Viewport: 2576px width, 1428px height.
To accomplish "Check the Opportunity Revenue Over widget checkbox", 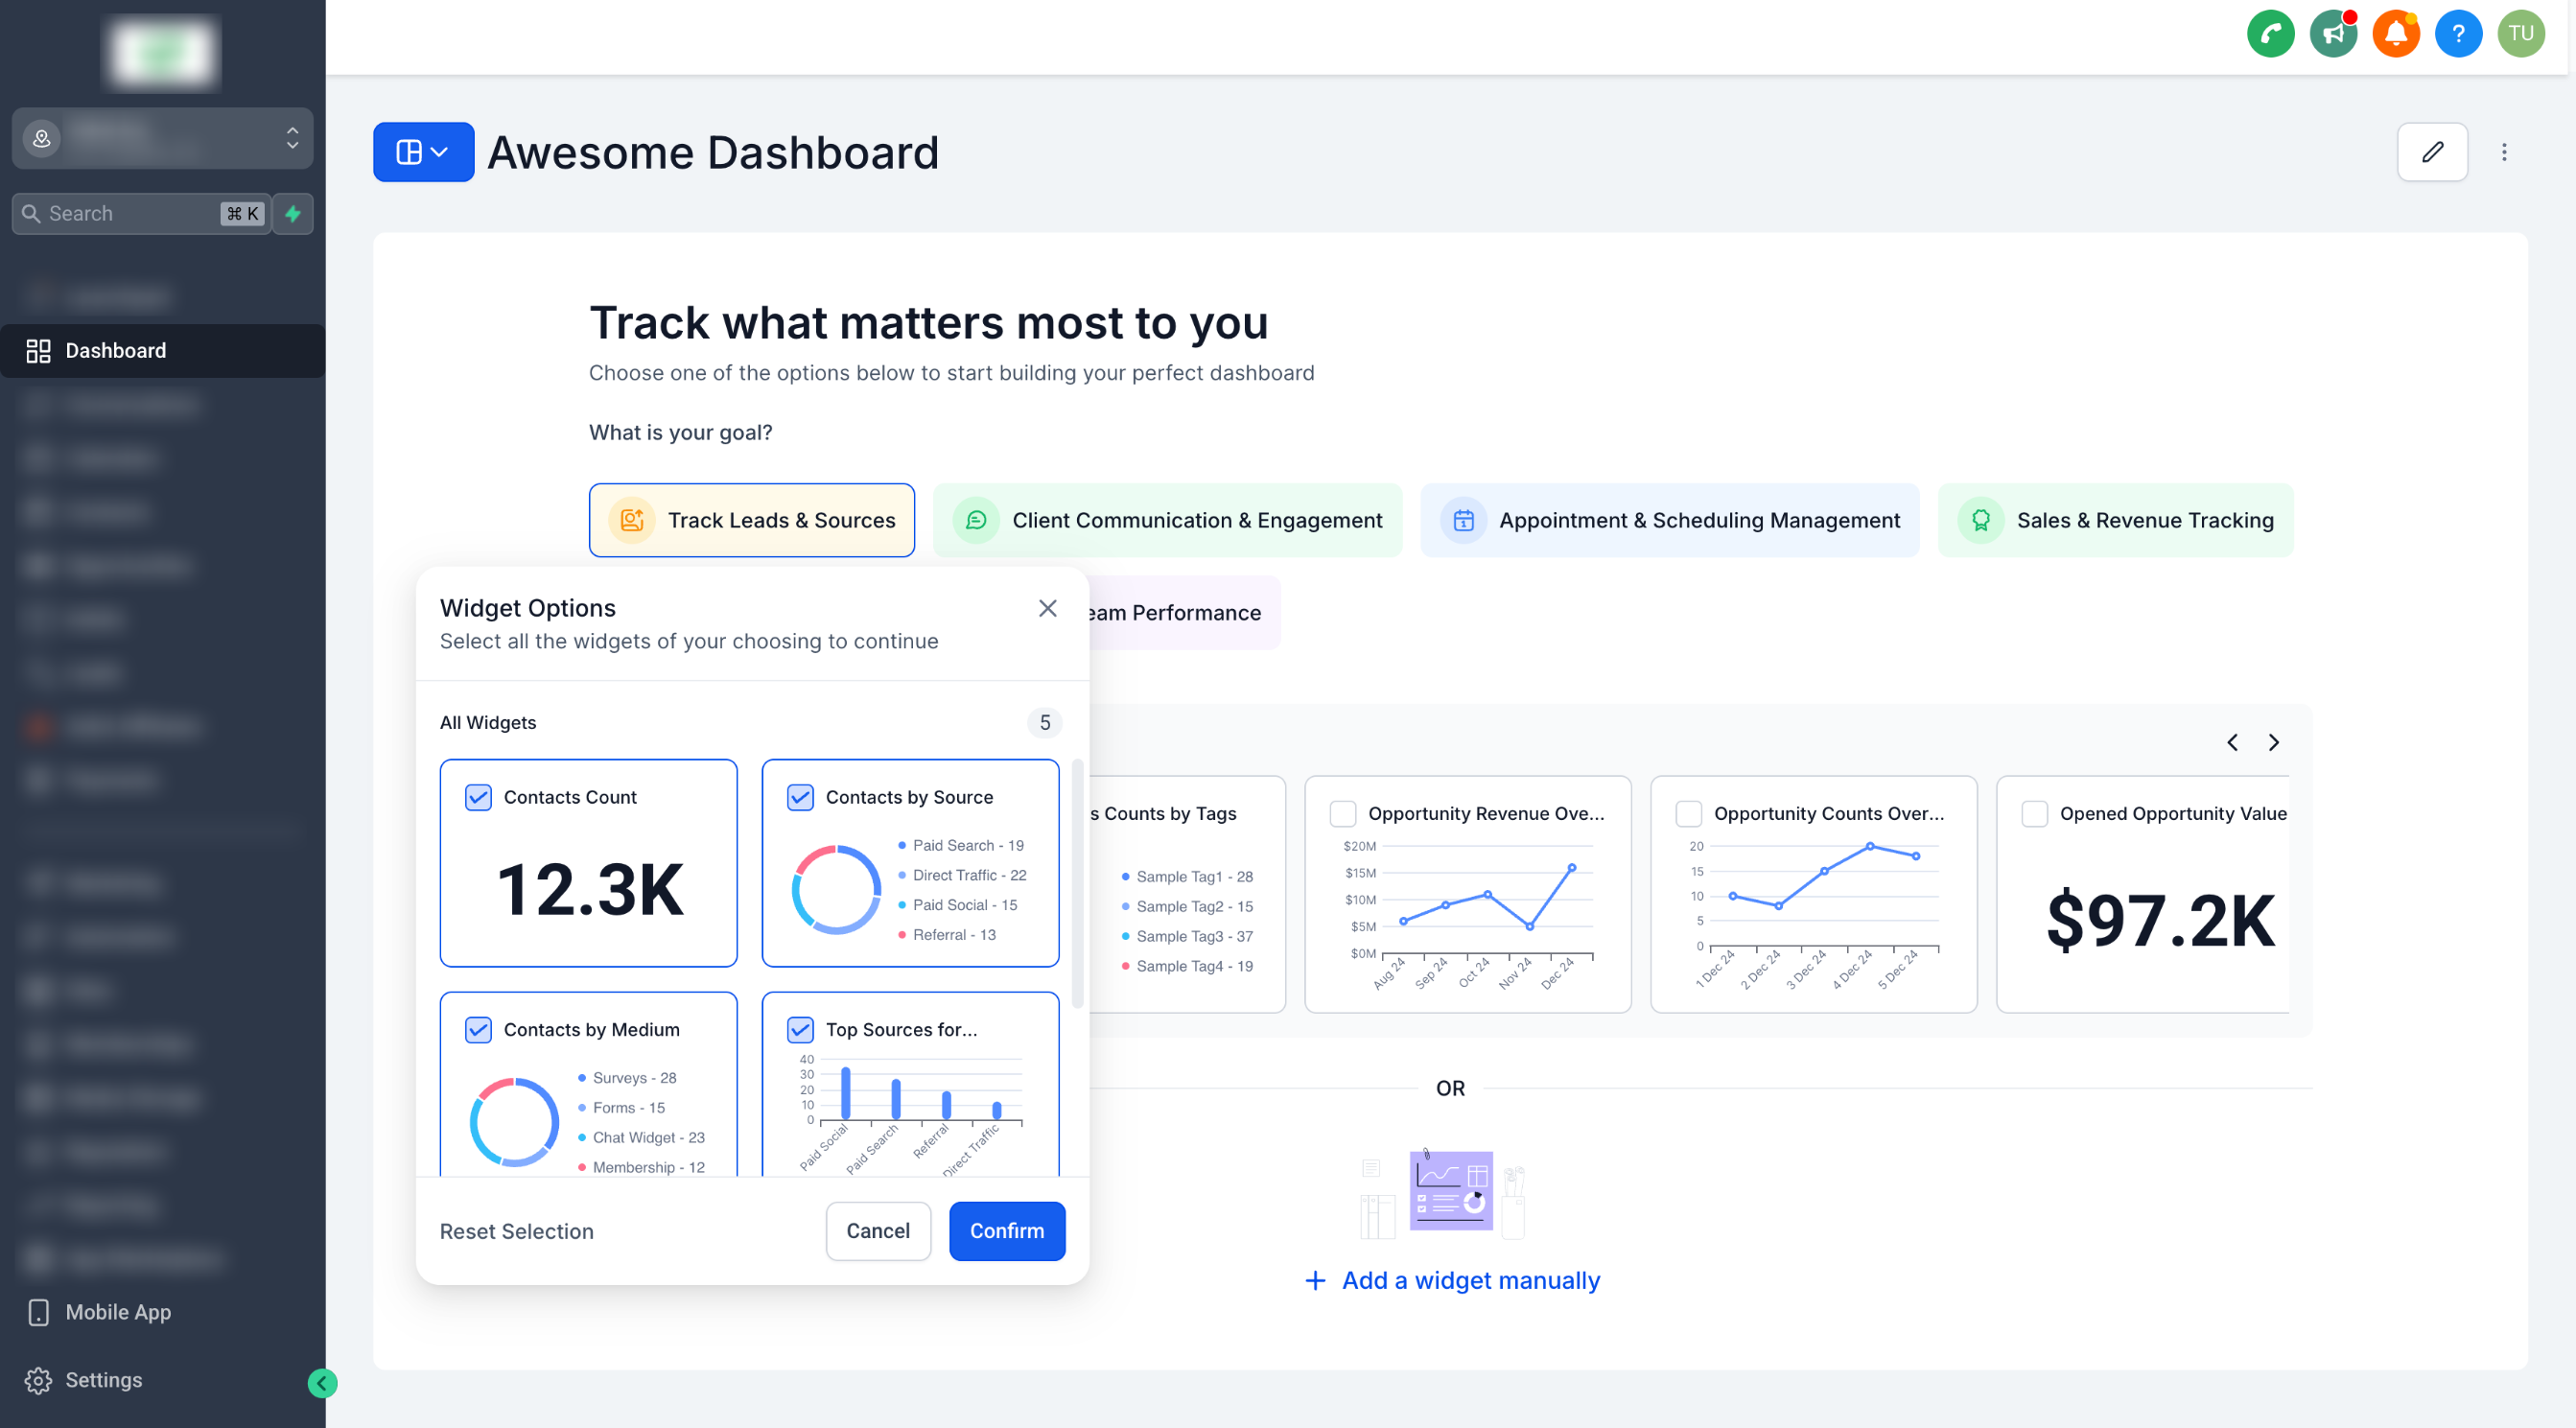I will point(1343,813).
